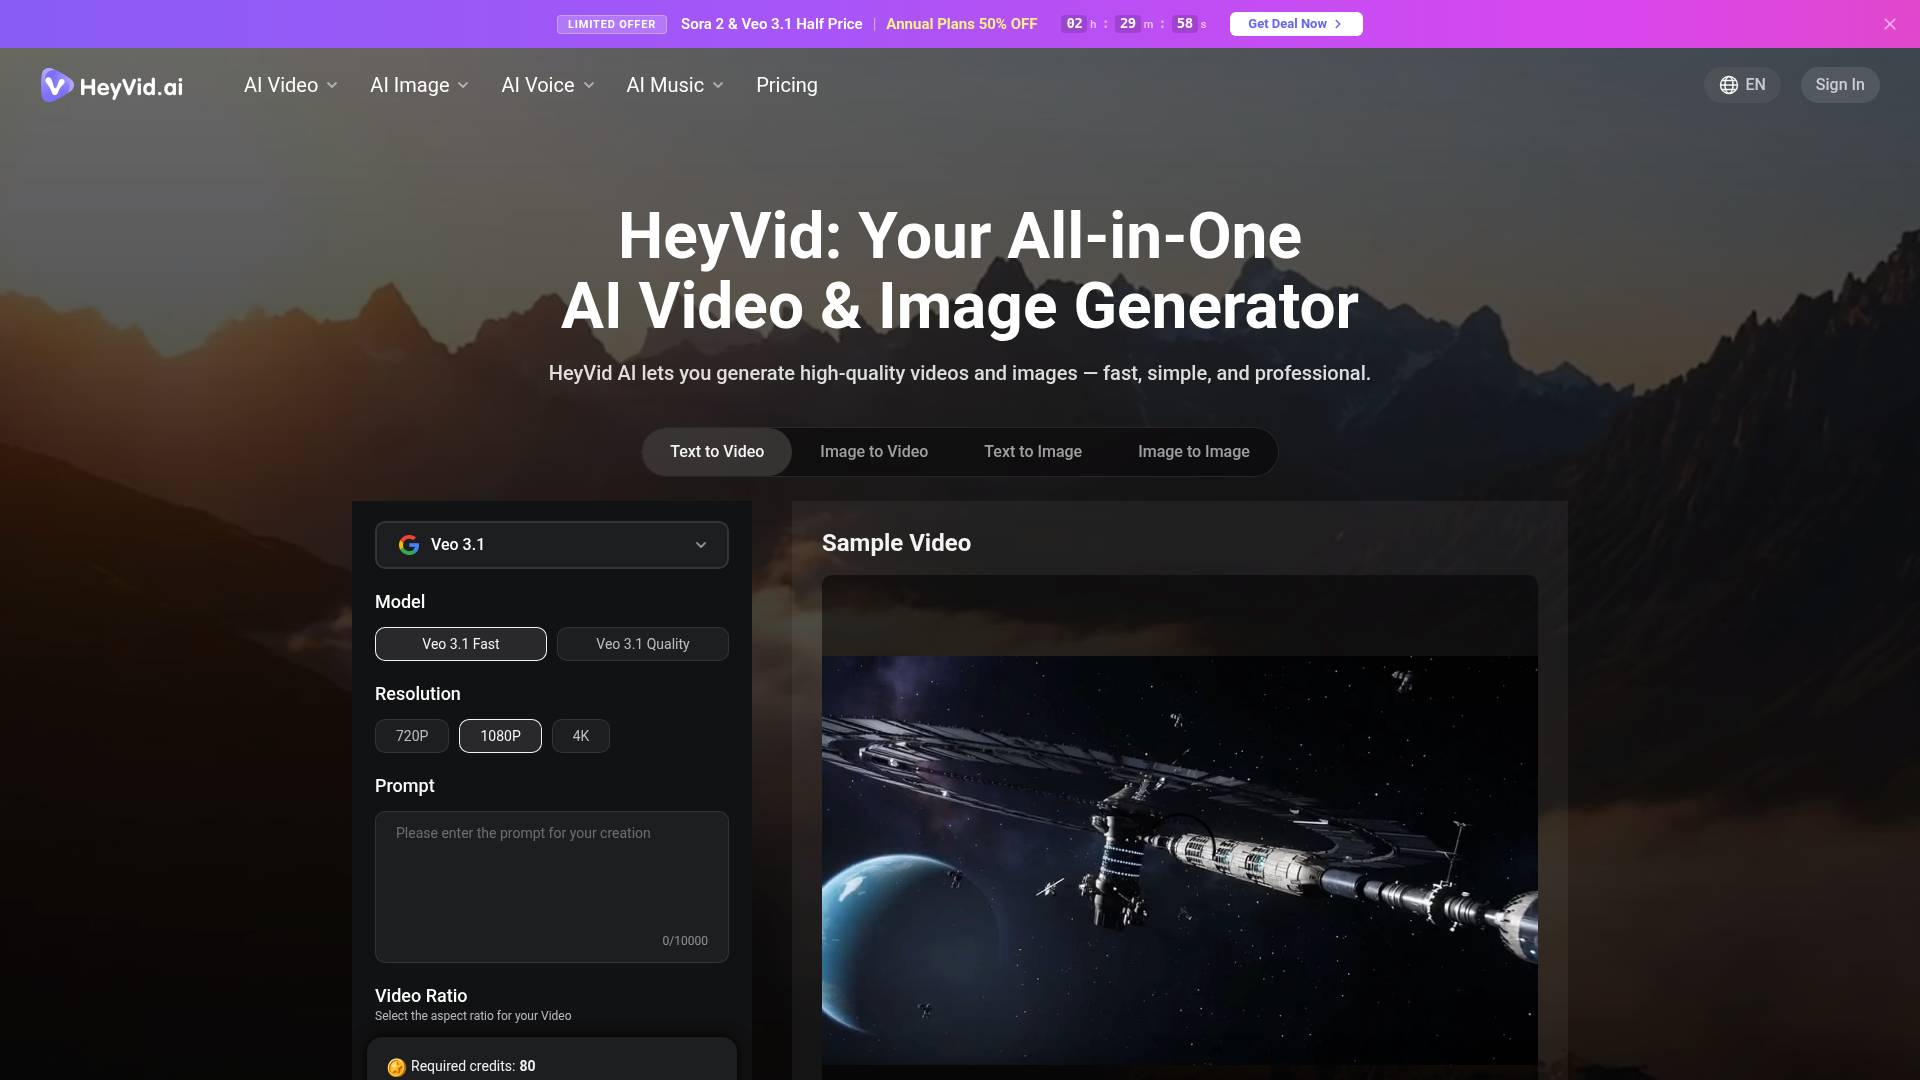Select the Veo 3.1 Quality model
This screenshot has height=1080, width=1920.
point(643,644)
